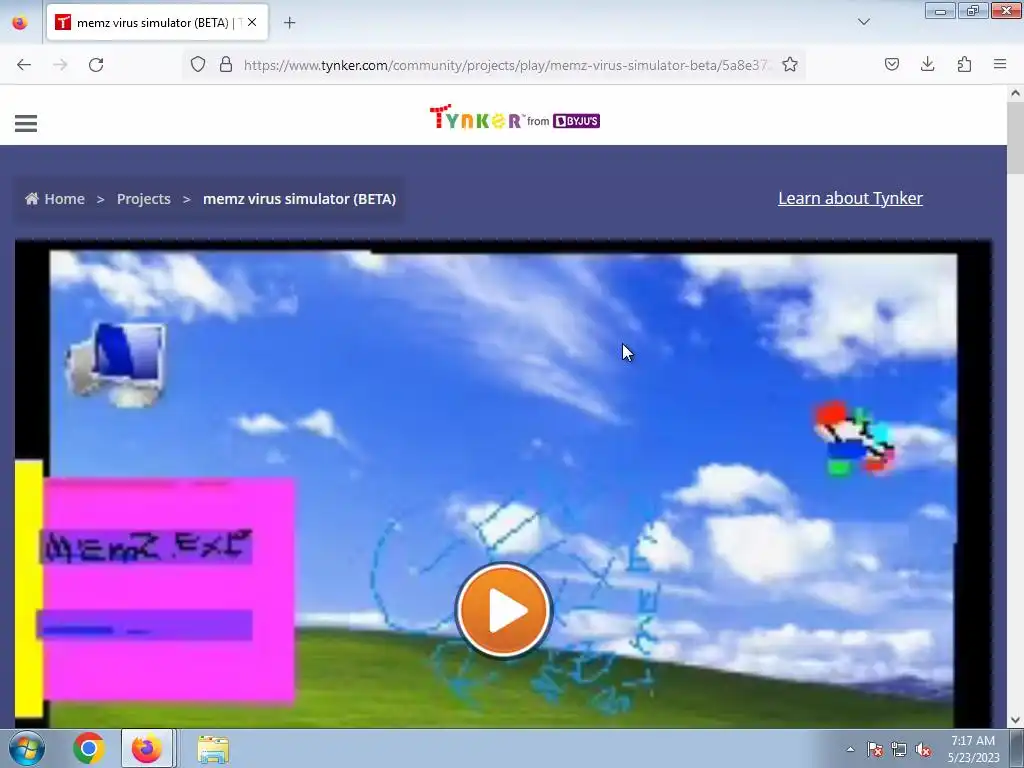Expand the list all tabs dropdown
Image resolution: width=1024 pixels, height=768 pixels.
(x=864, y=22)
